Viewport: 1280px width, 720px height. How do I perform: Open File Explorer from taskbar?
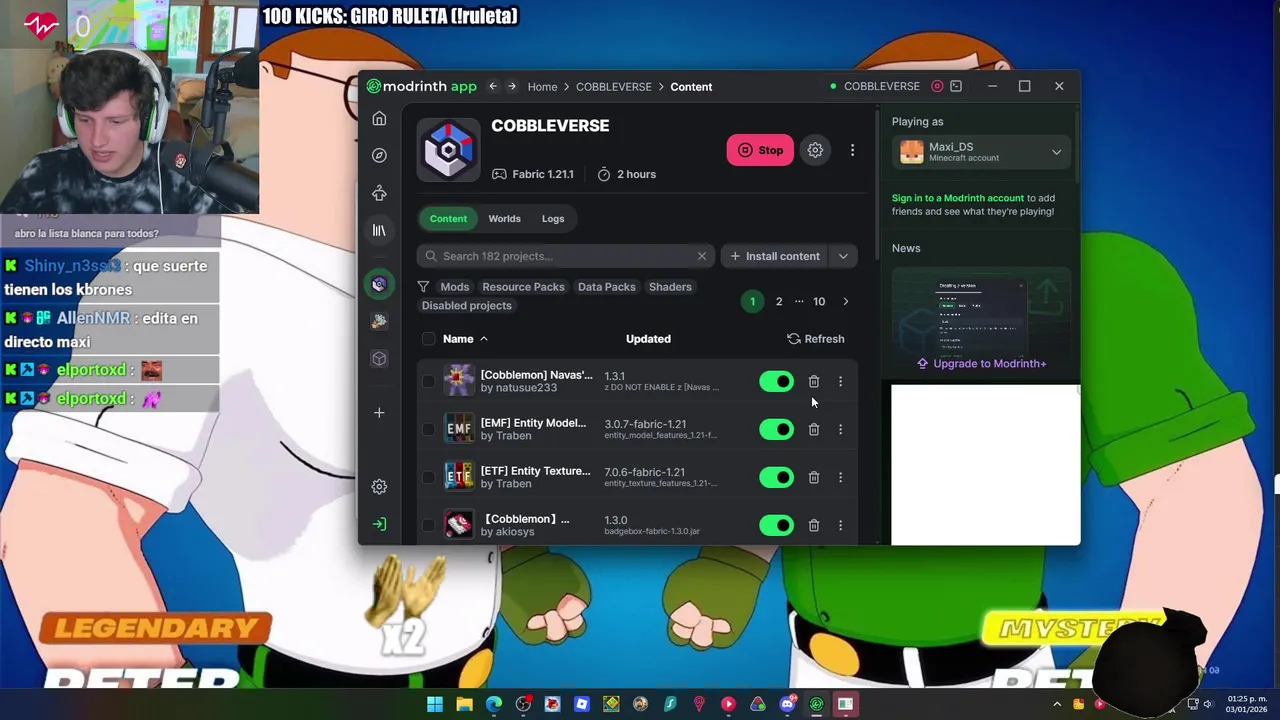point(464,704)
